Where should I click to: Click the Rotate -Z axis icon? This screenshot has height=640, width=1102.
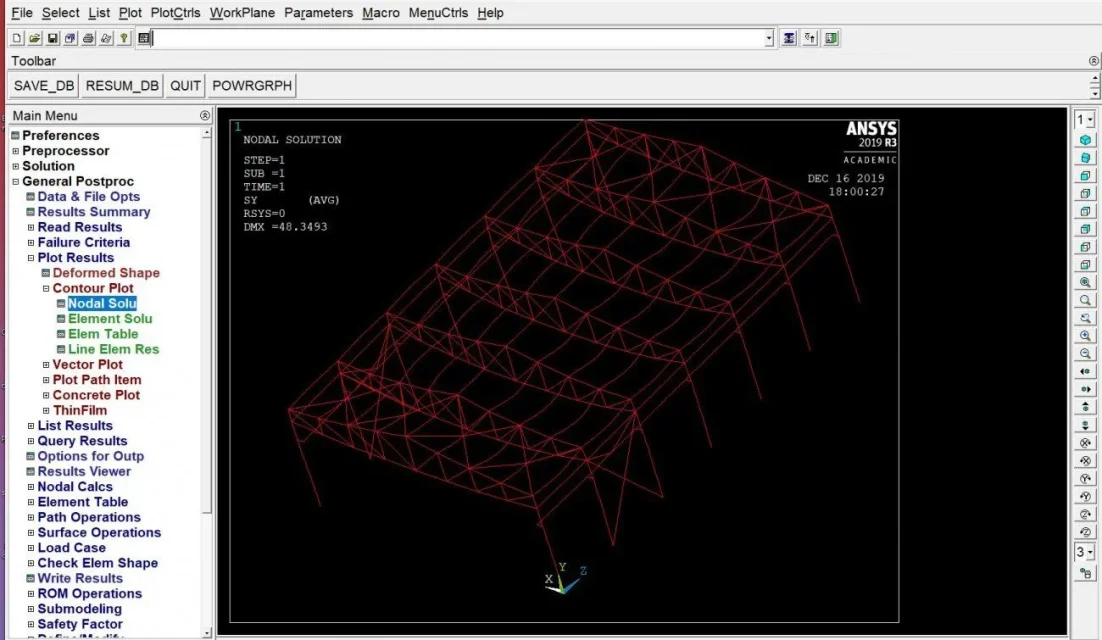tap(1085, 533)
